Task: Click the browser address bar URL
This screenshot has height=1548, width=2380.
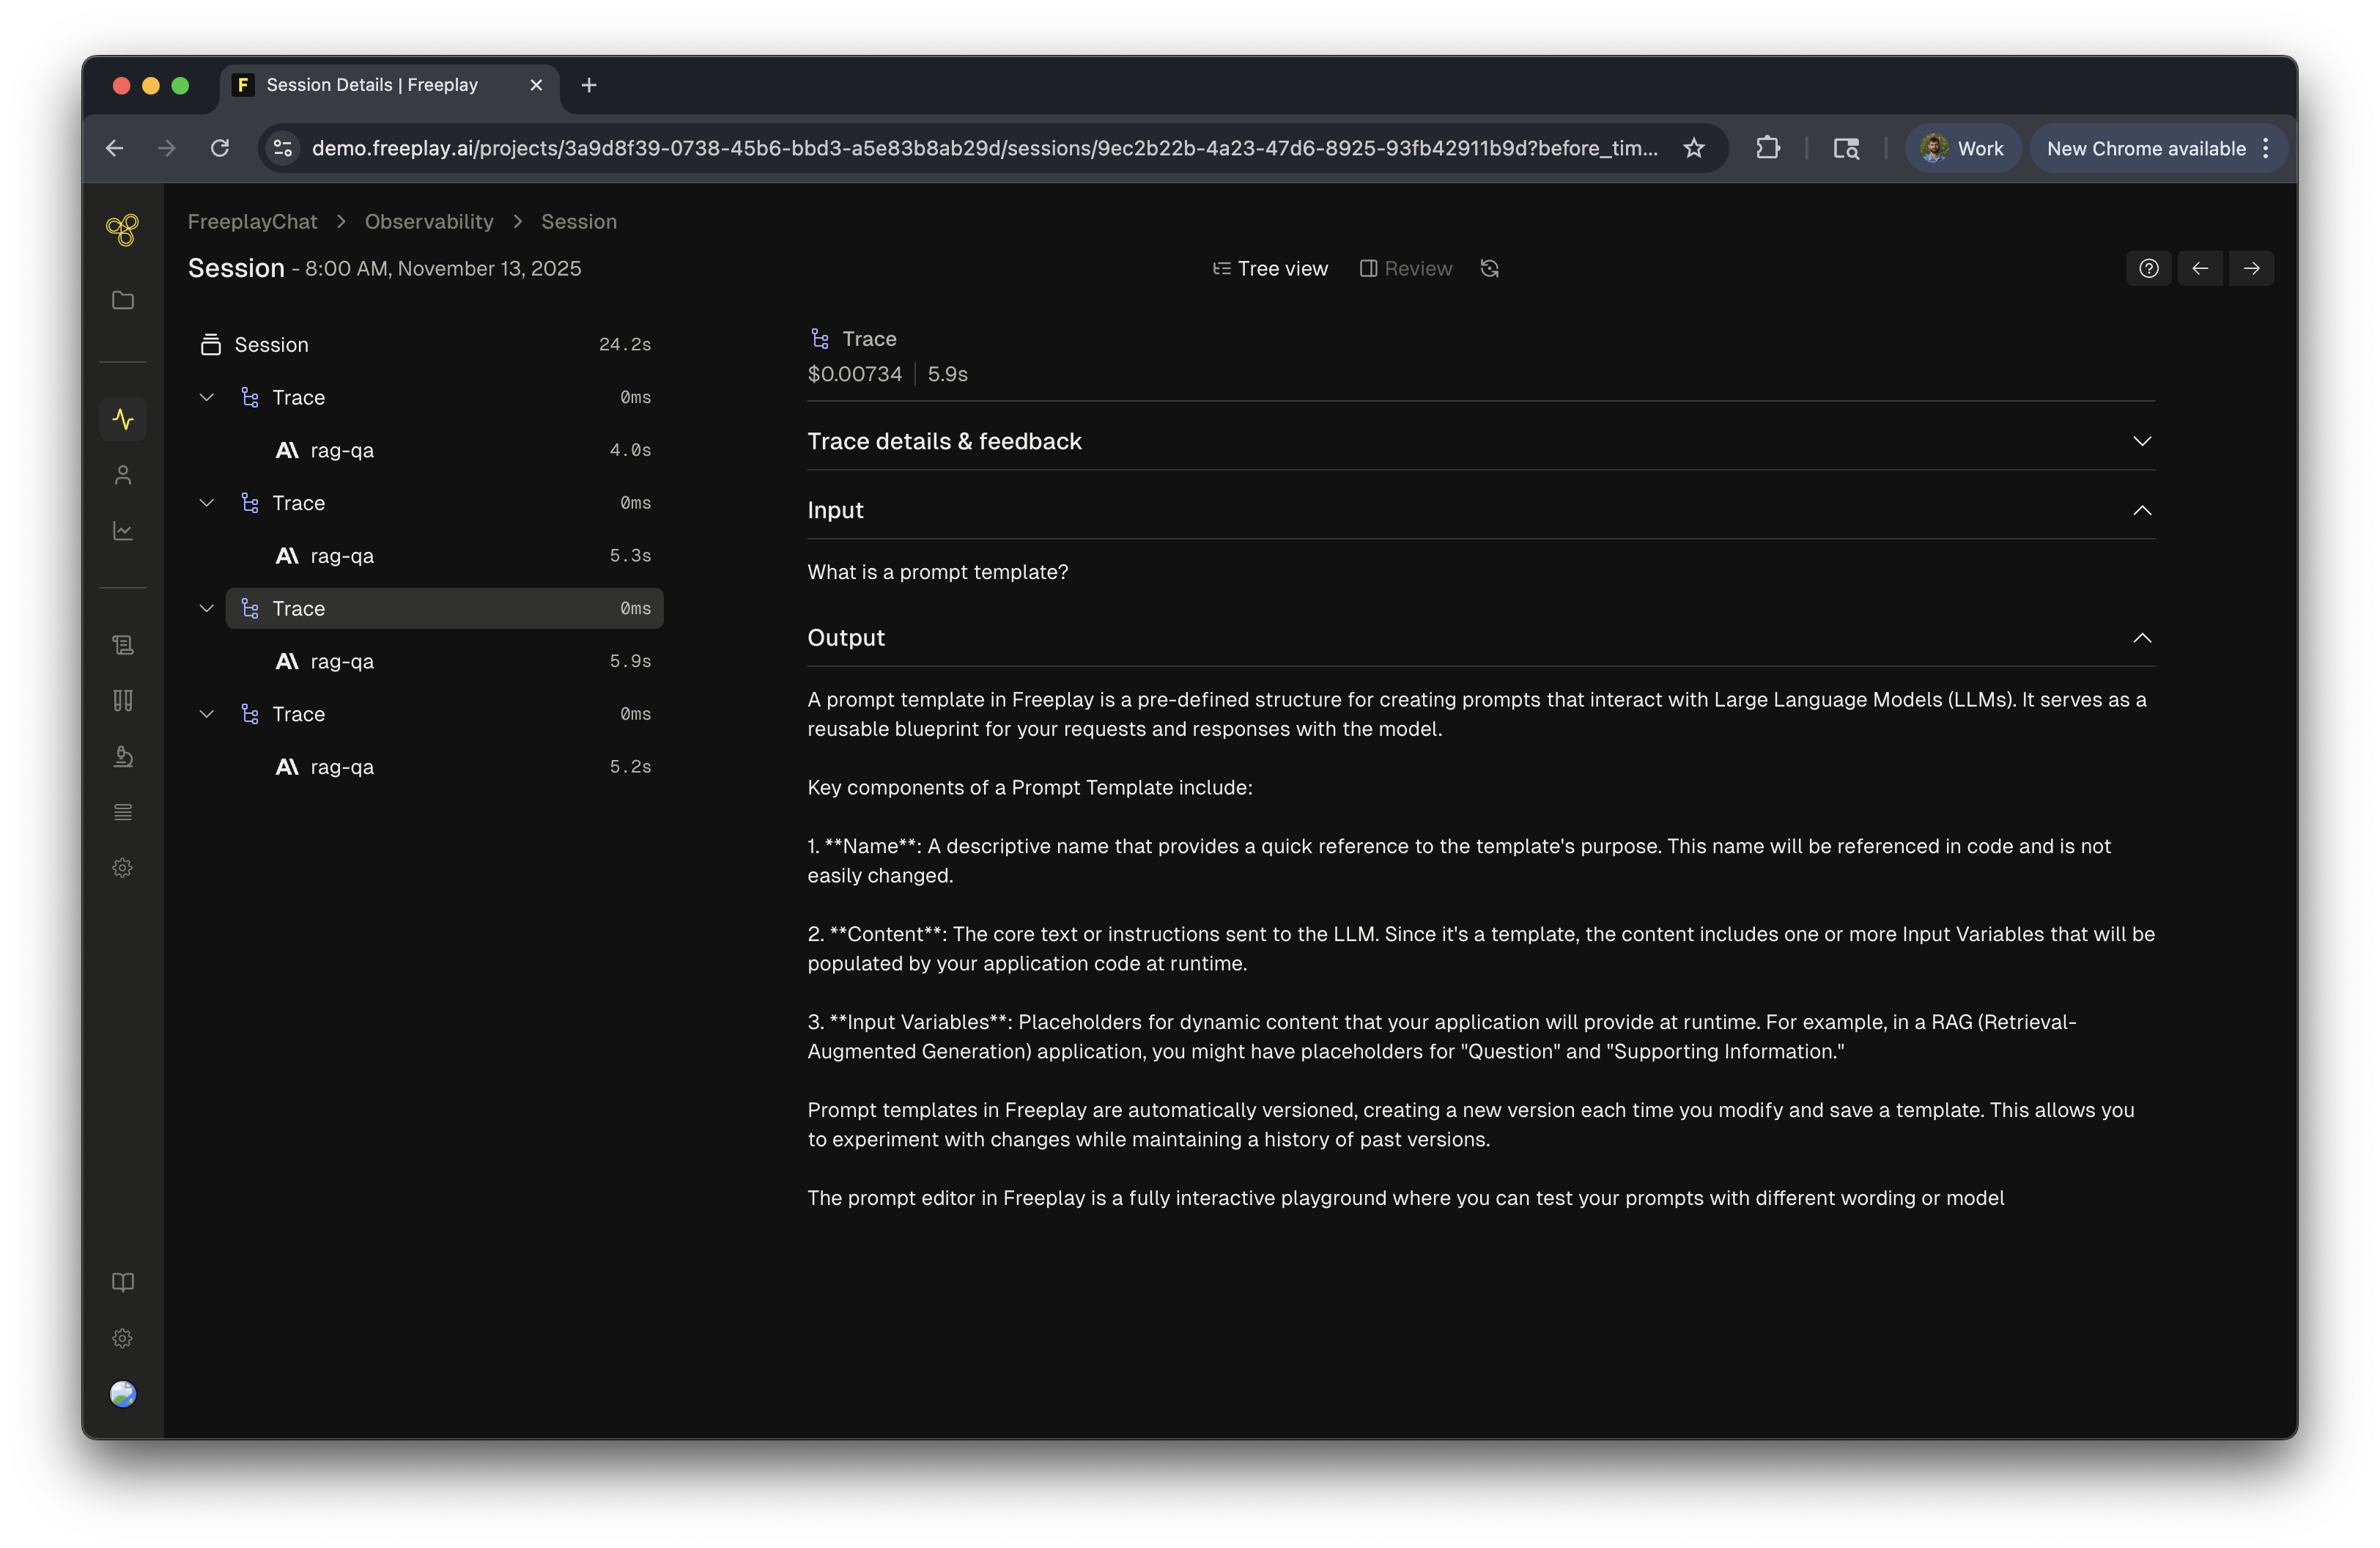Action: coord(984,148)
